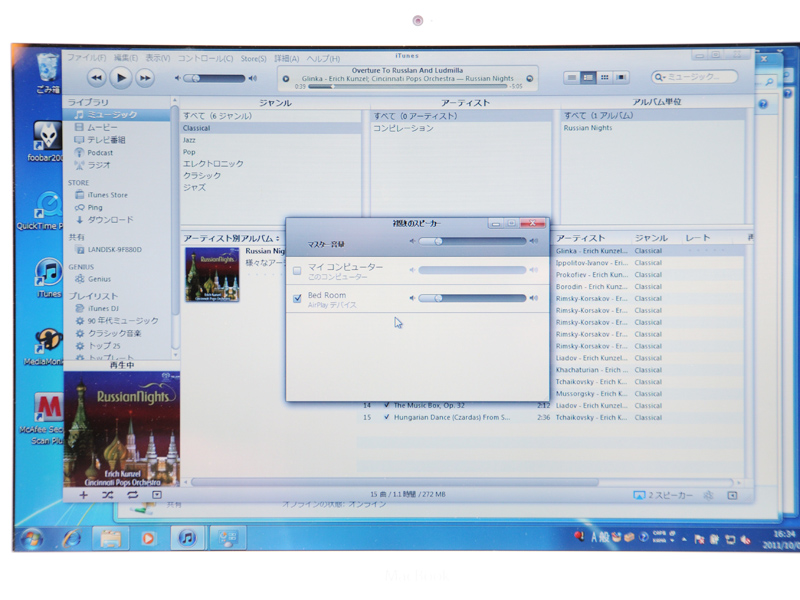This screenshot has height=600, width=800.
Task: Uncheck the Bed Room AirPlay speaker
Action: 297,298
